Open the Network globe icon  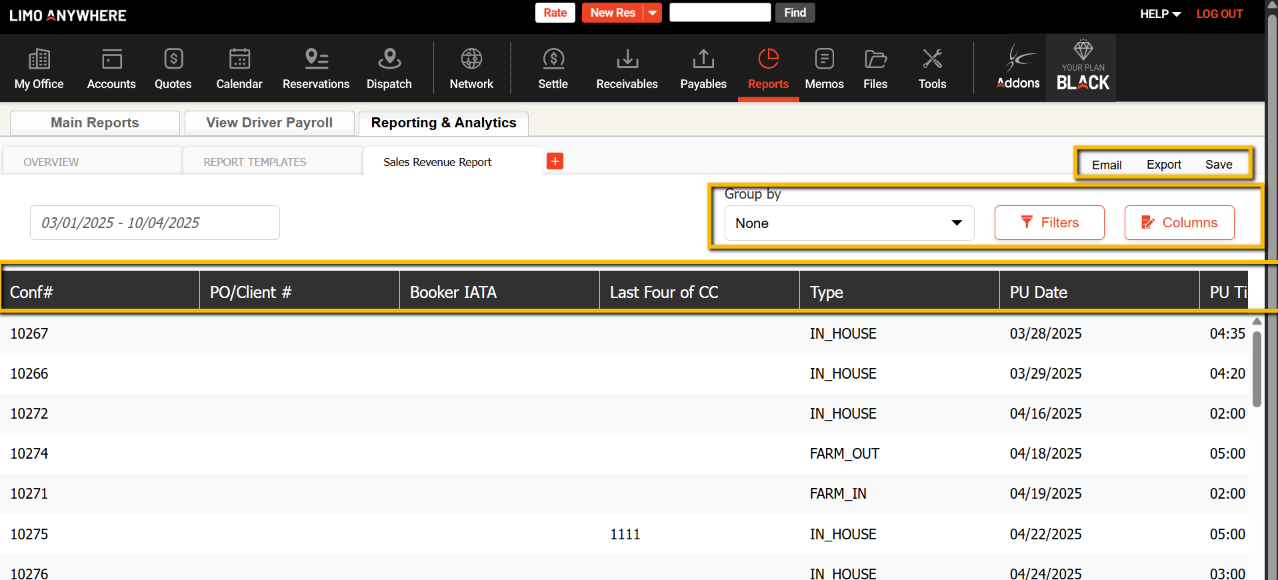pyautogui.click(x=471, y=68)
